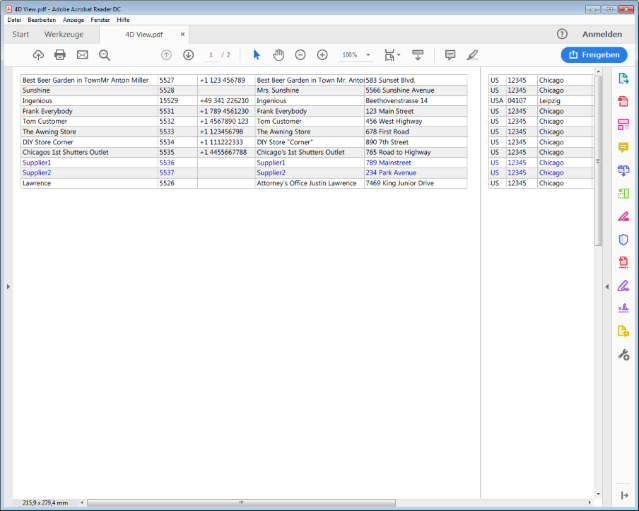Expand the left navigation pane arrow
This screenshot has width=639, height=511.
[8, 287]
